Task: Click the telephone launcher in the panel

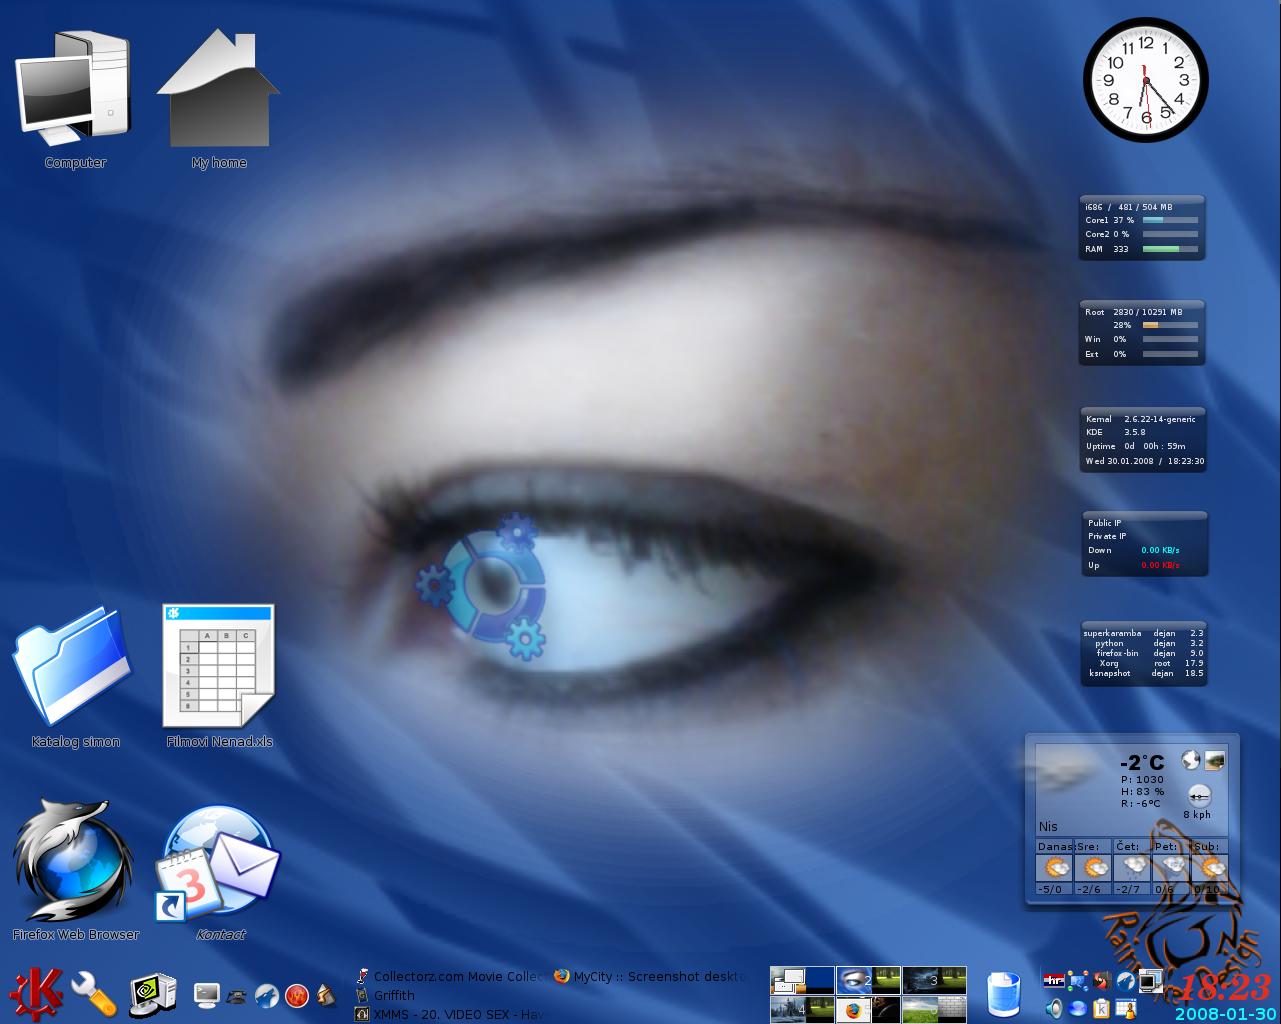Action: pos(237,996)
